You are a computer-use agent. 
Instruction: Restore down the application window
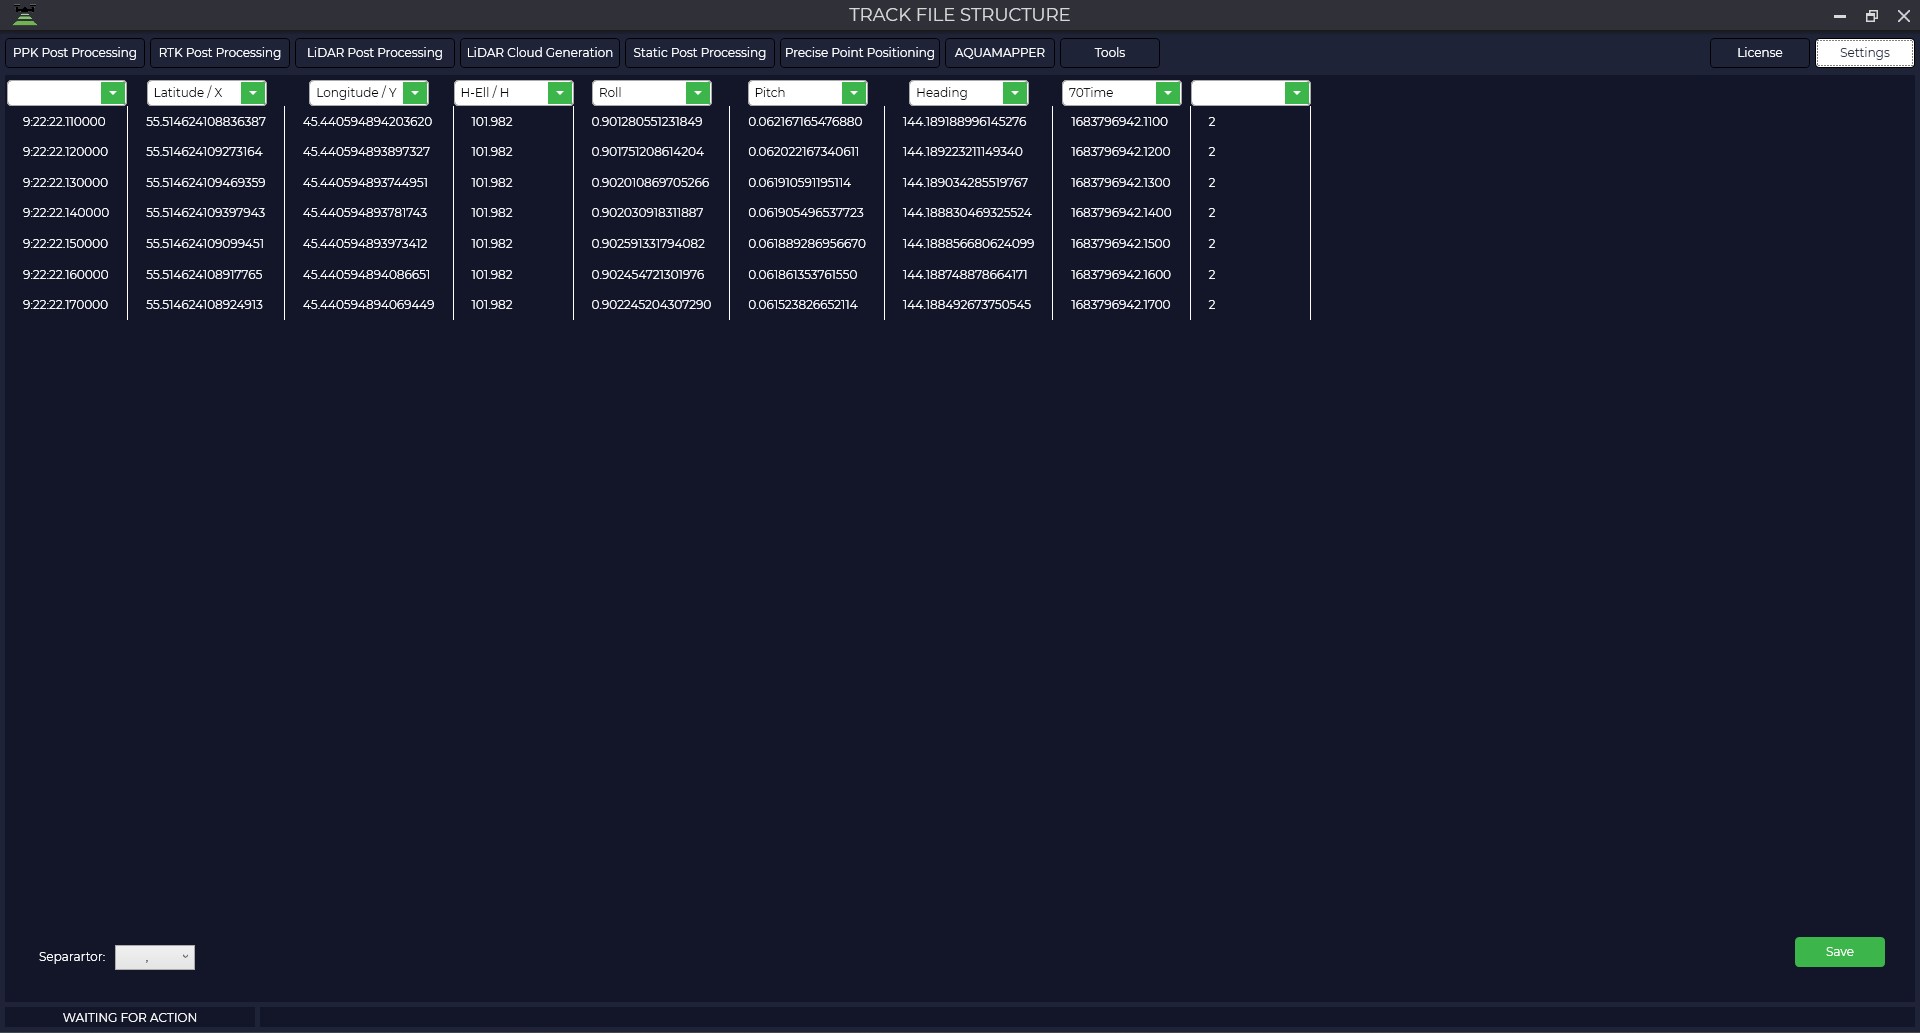(1872, 16)
